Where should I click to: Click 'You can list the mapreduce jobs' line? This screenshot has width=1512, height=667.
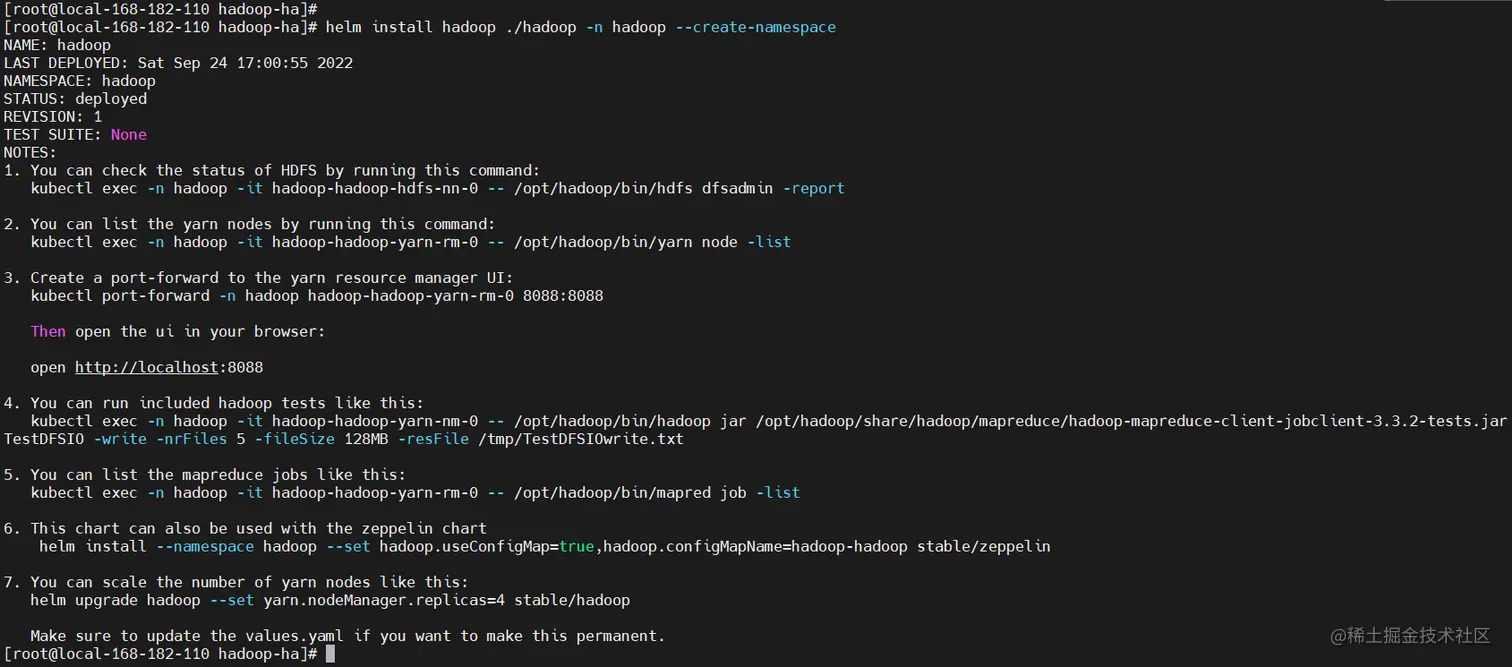(204, 475)
